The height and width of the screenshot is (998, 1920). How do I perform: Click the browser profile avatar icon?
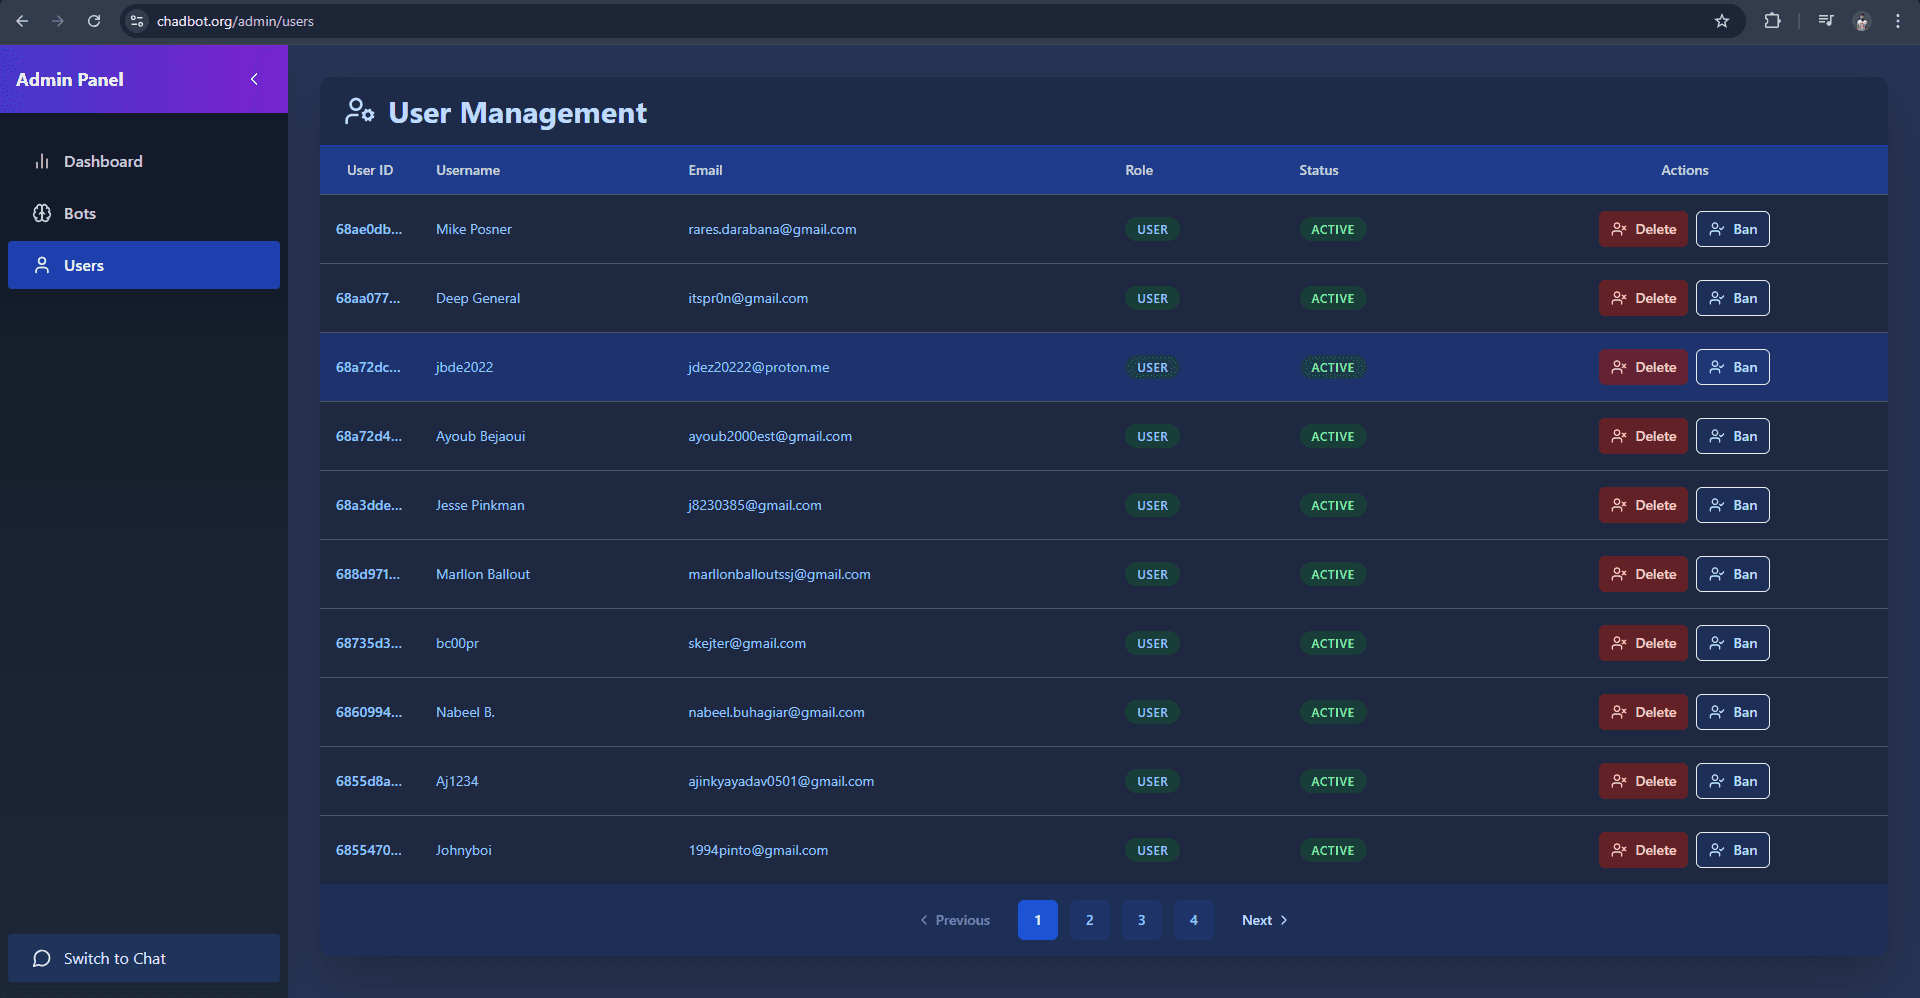click(1862, 20)
